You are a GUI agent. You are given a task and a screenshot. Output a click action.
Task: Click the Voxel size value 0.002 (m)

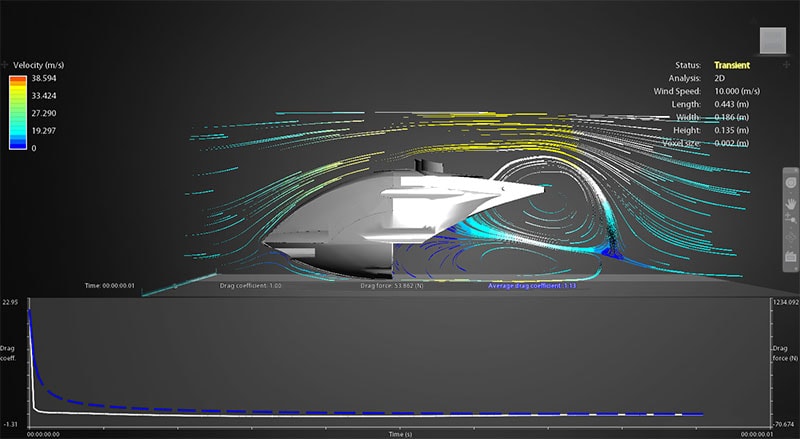tap(731, 143)
